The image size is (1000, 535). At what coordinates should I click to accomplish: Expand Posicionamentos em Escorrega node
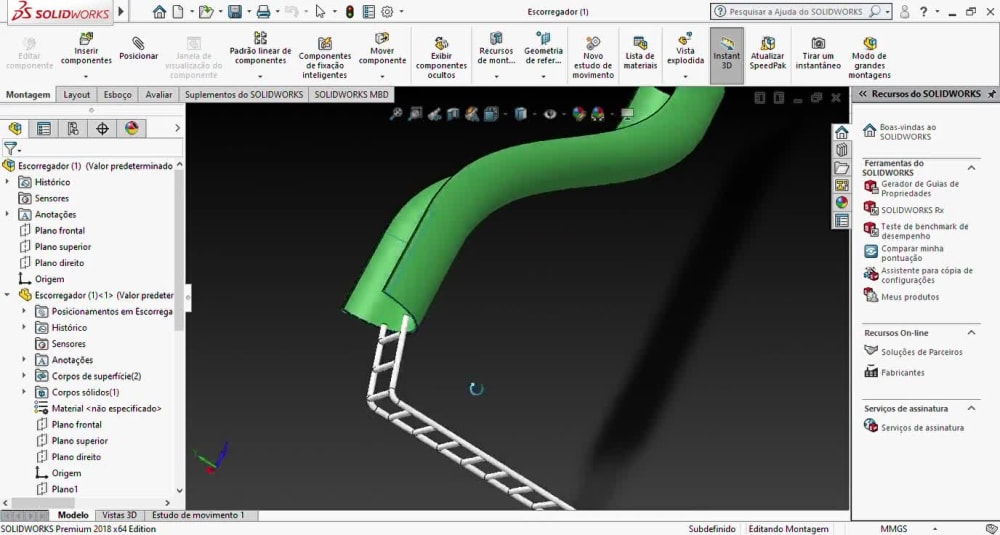(24, 311)
